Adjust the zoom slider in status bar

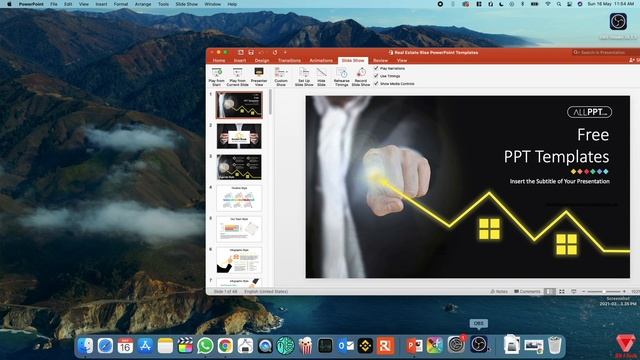(604, 291)
